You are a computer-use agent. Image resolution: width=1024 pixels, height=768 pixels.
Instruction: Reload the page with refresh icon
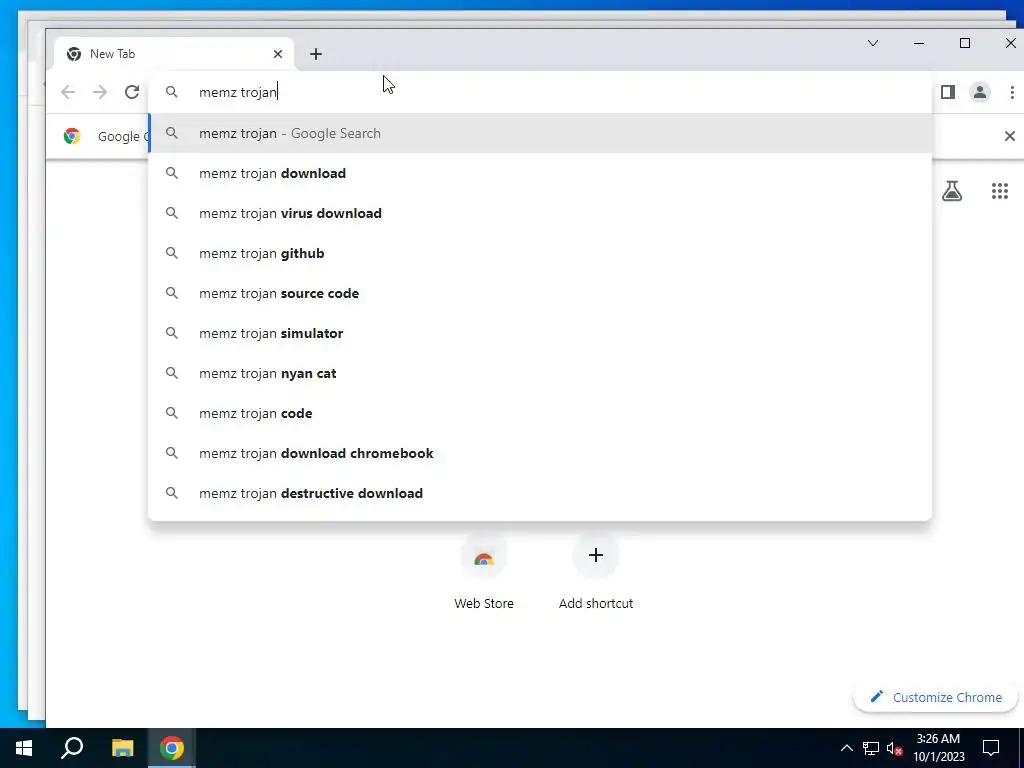(132, 92)
